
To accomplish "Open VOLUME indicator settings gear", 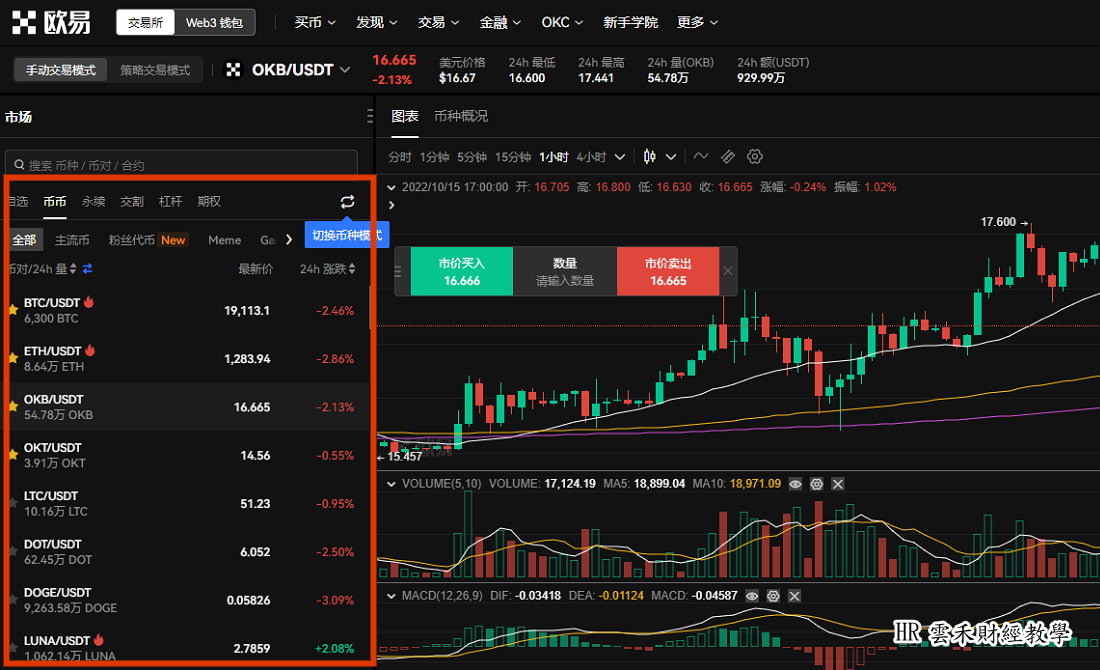I will [x=817, y=484].
